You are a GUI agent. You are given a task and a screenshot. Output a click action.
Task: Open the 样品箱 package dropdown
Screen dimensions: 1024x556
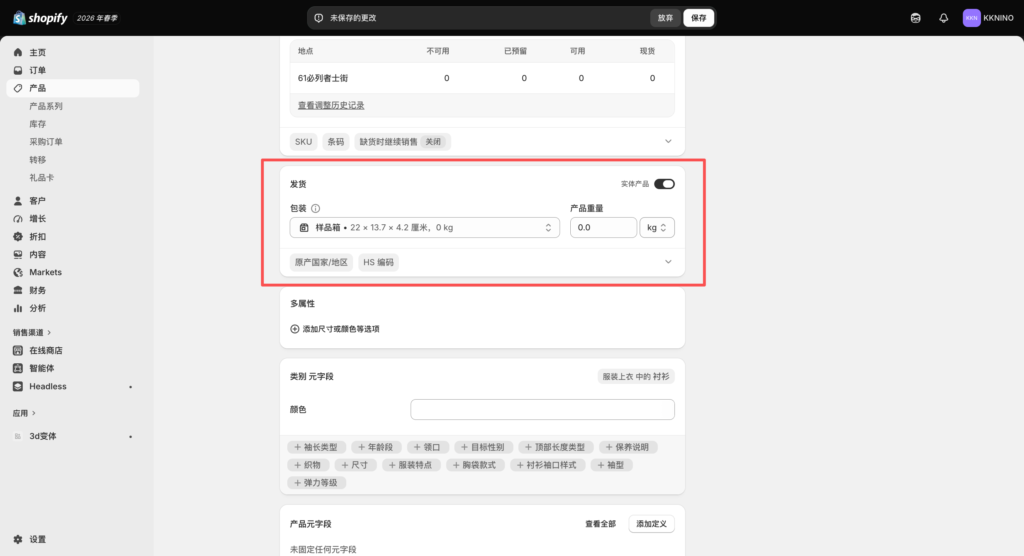[424, 227]
